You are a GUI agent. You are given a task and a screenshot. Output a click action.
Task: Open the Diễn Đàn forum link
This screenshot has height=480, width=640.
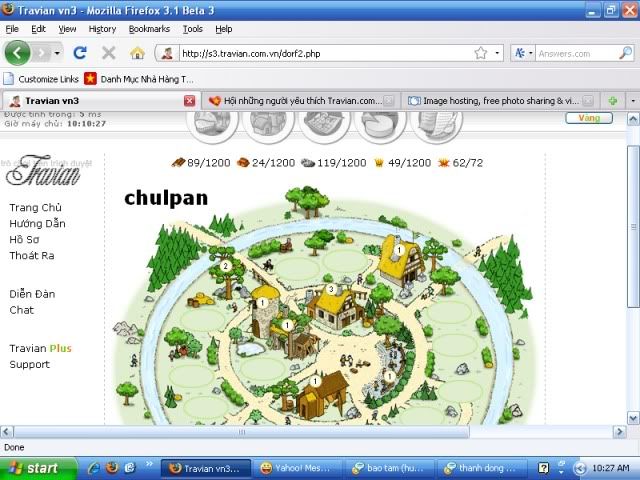[x=32, y=294]
